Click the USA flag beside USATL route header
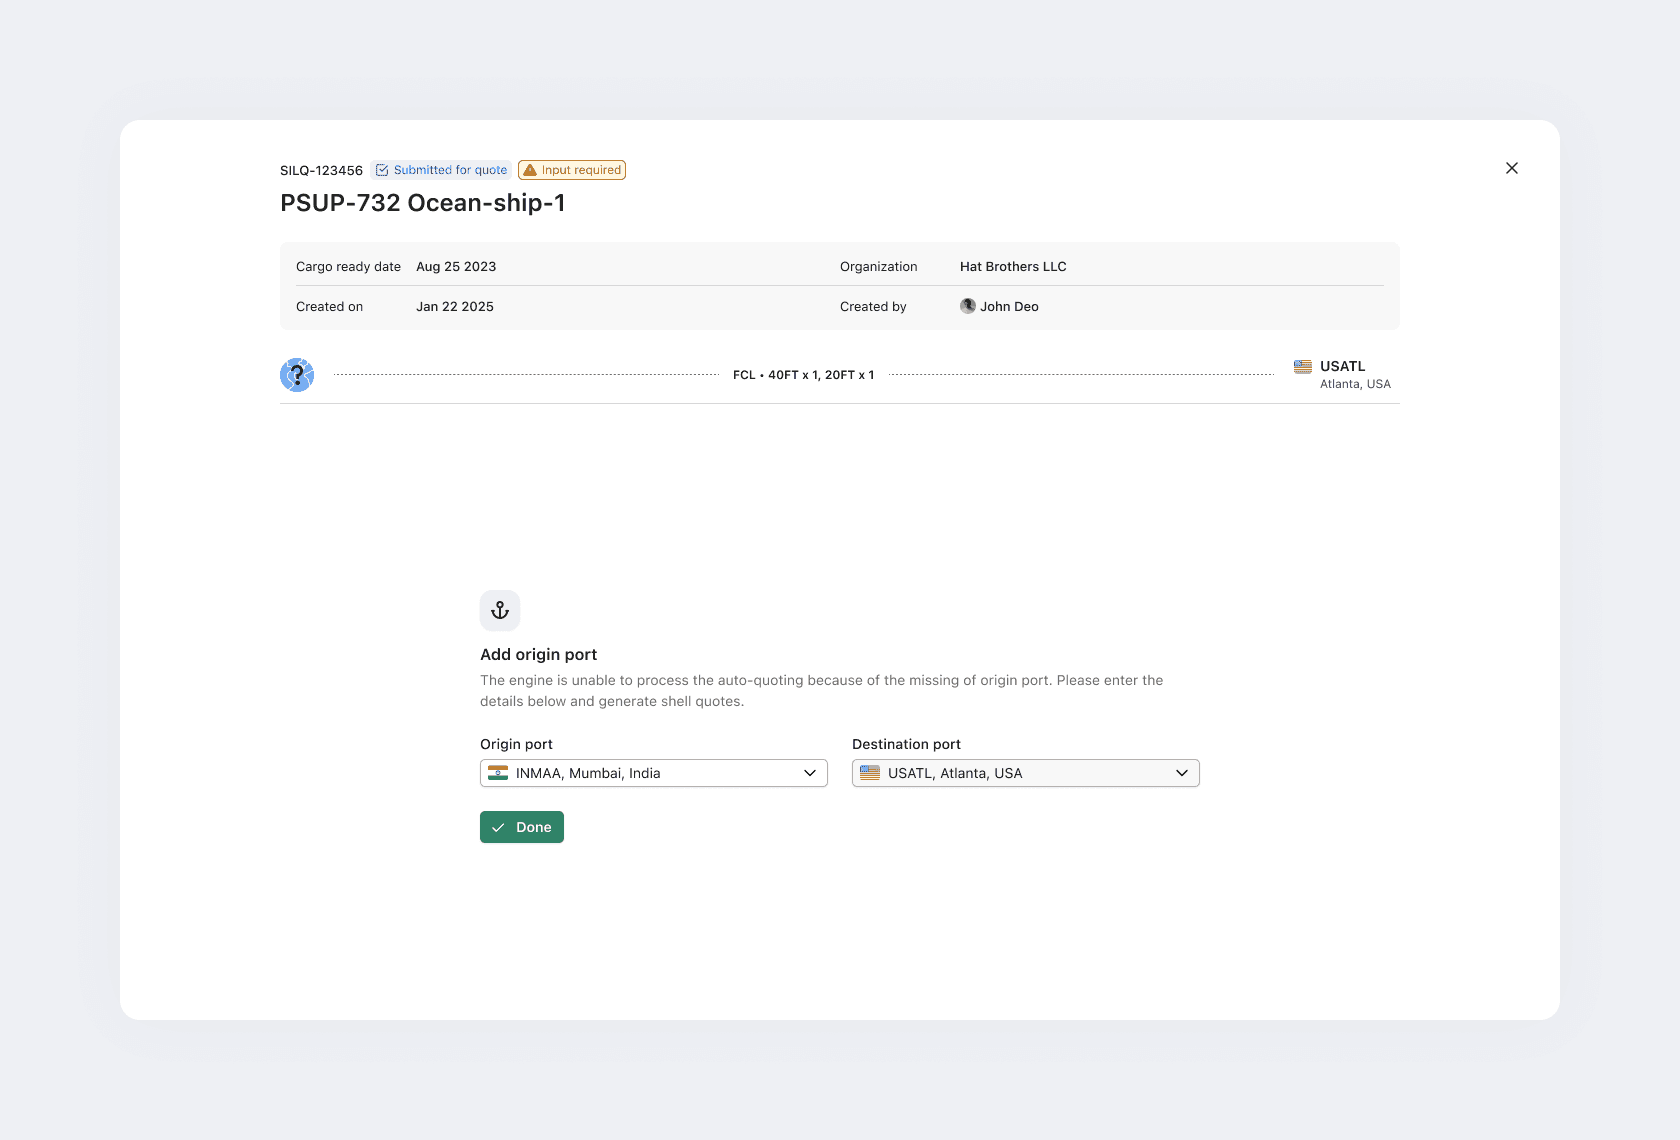Viewport: 1680px width, 1140px height. coord(1303,367)
